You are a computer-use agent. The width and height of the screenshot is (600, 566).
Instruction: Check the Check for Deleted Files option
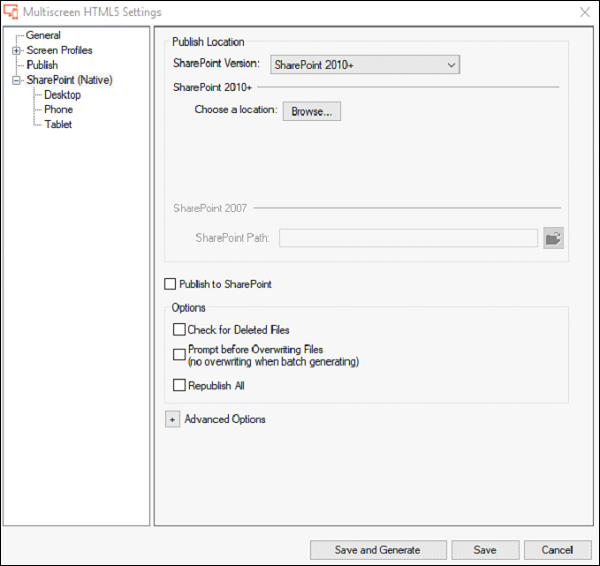pos(179,329)
